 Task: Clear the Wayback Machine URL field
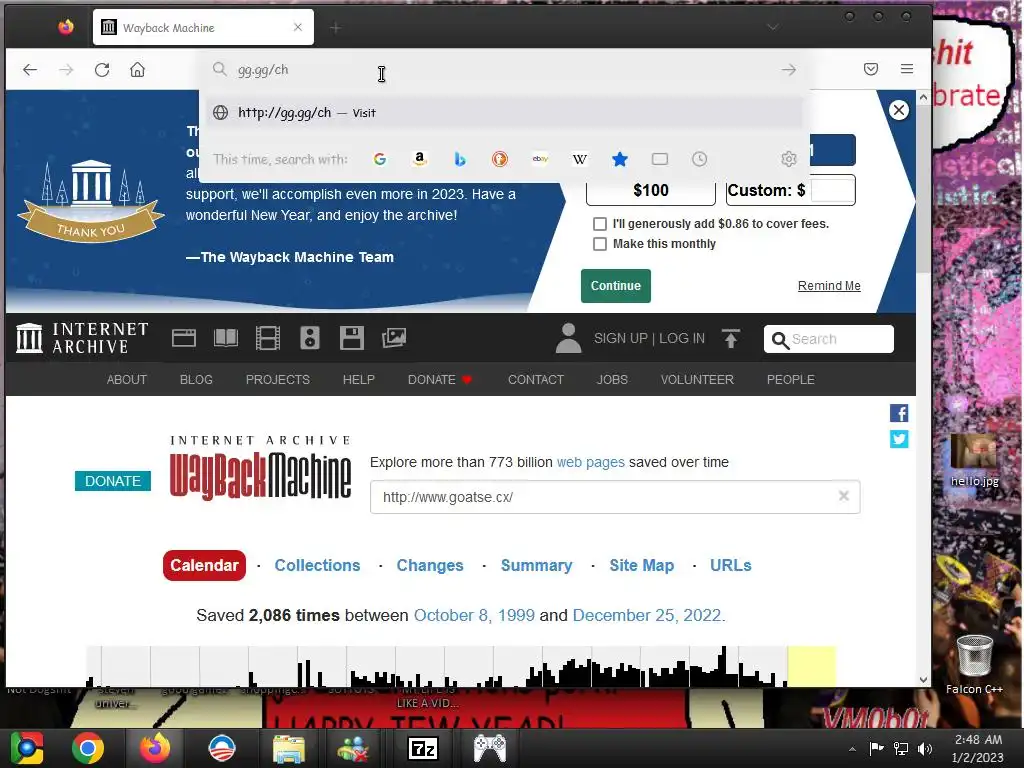[x=844, y=496]
